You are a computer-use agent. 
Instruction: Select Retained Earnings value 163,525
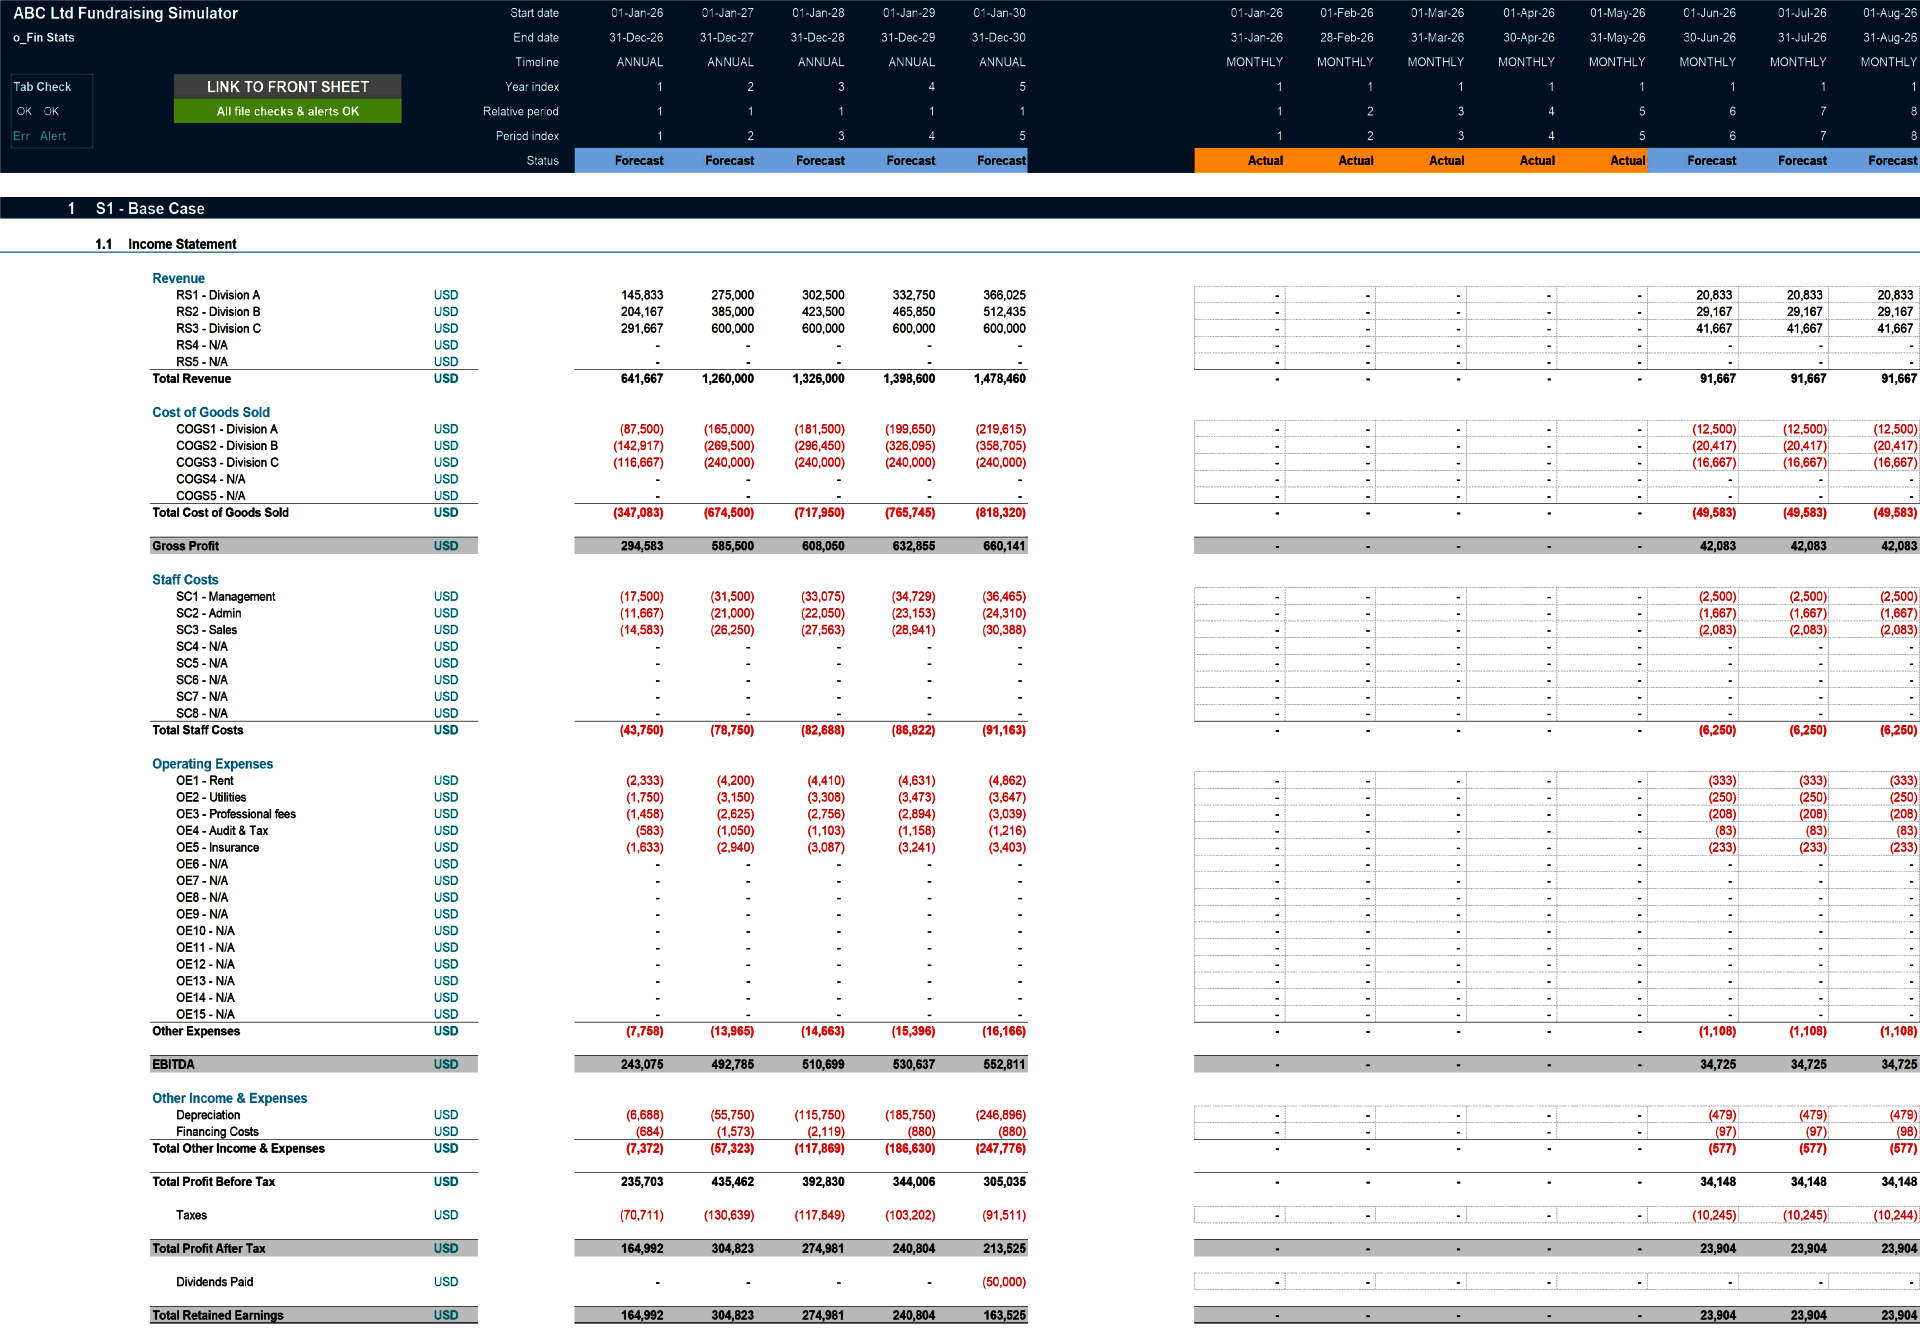click(1004, 1316)
